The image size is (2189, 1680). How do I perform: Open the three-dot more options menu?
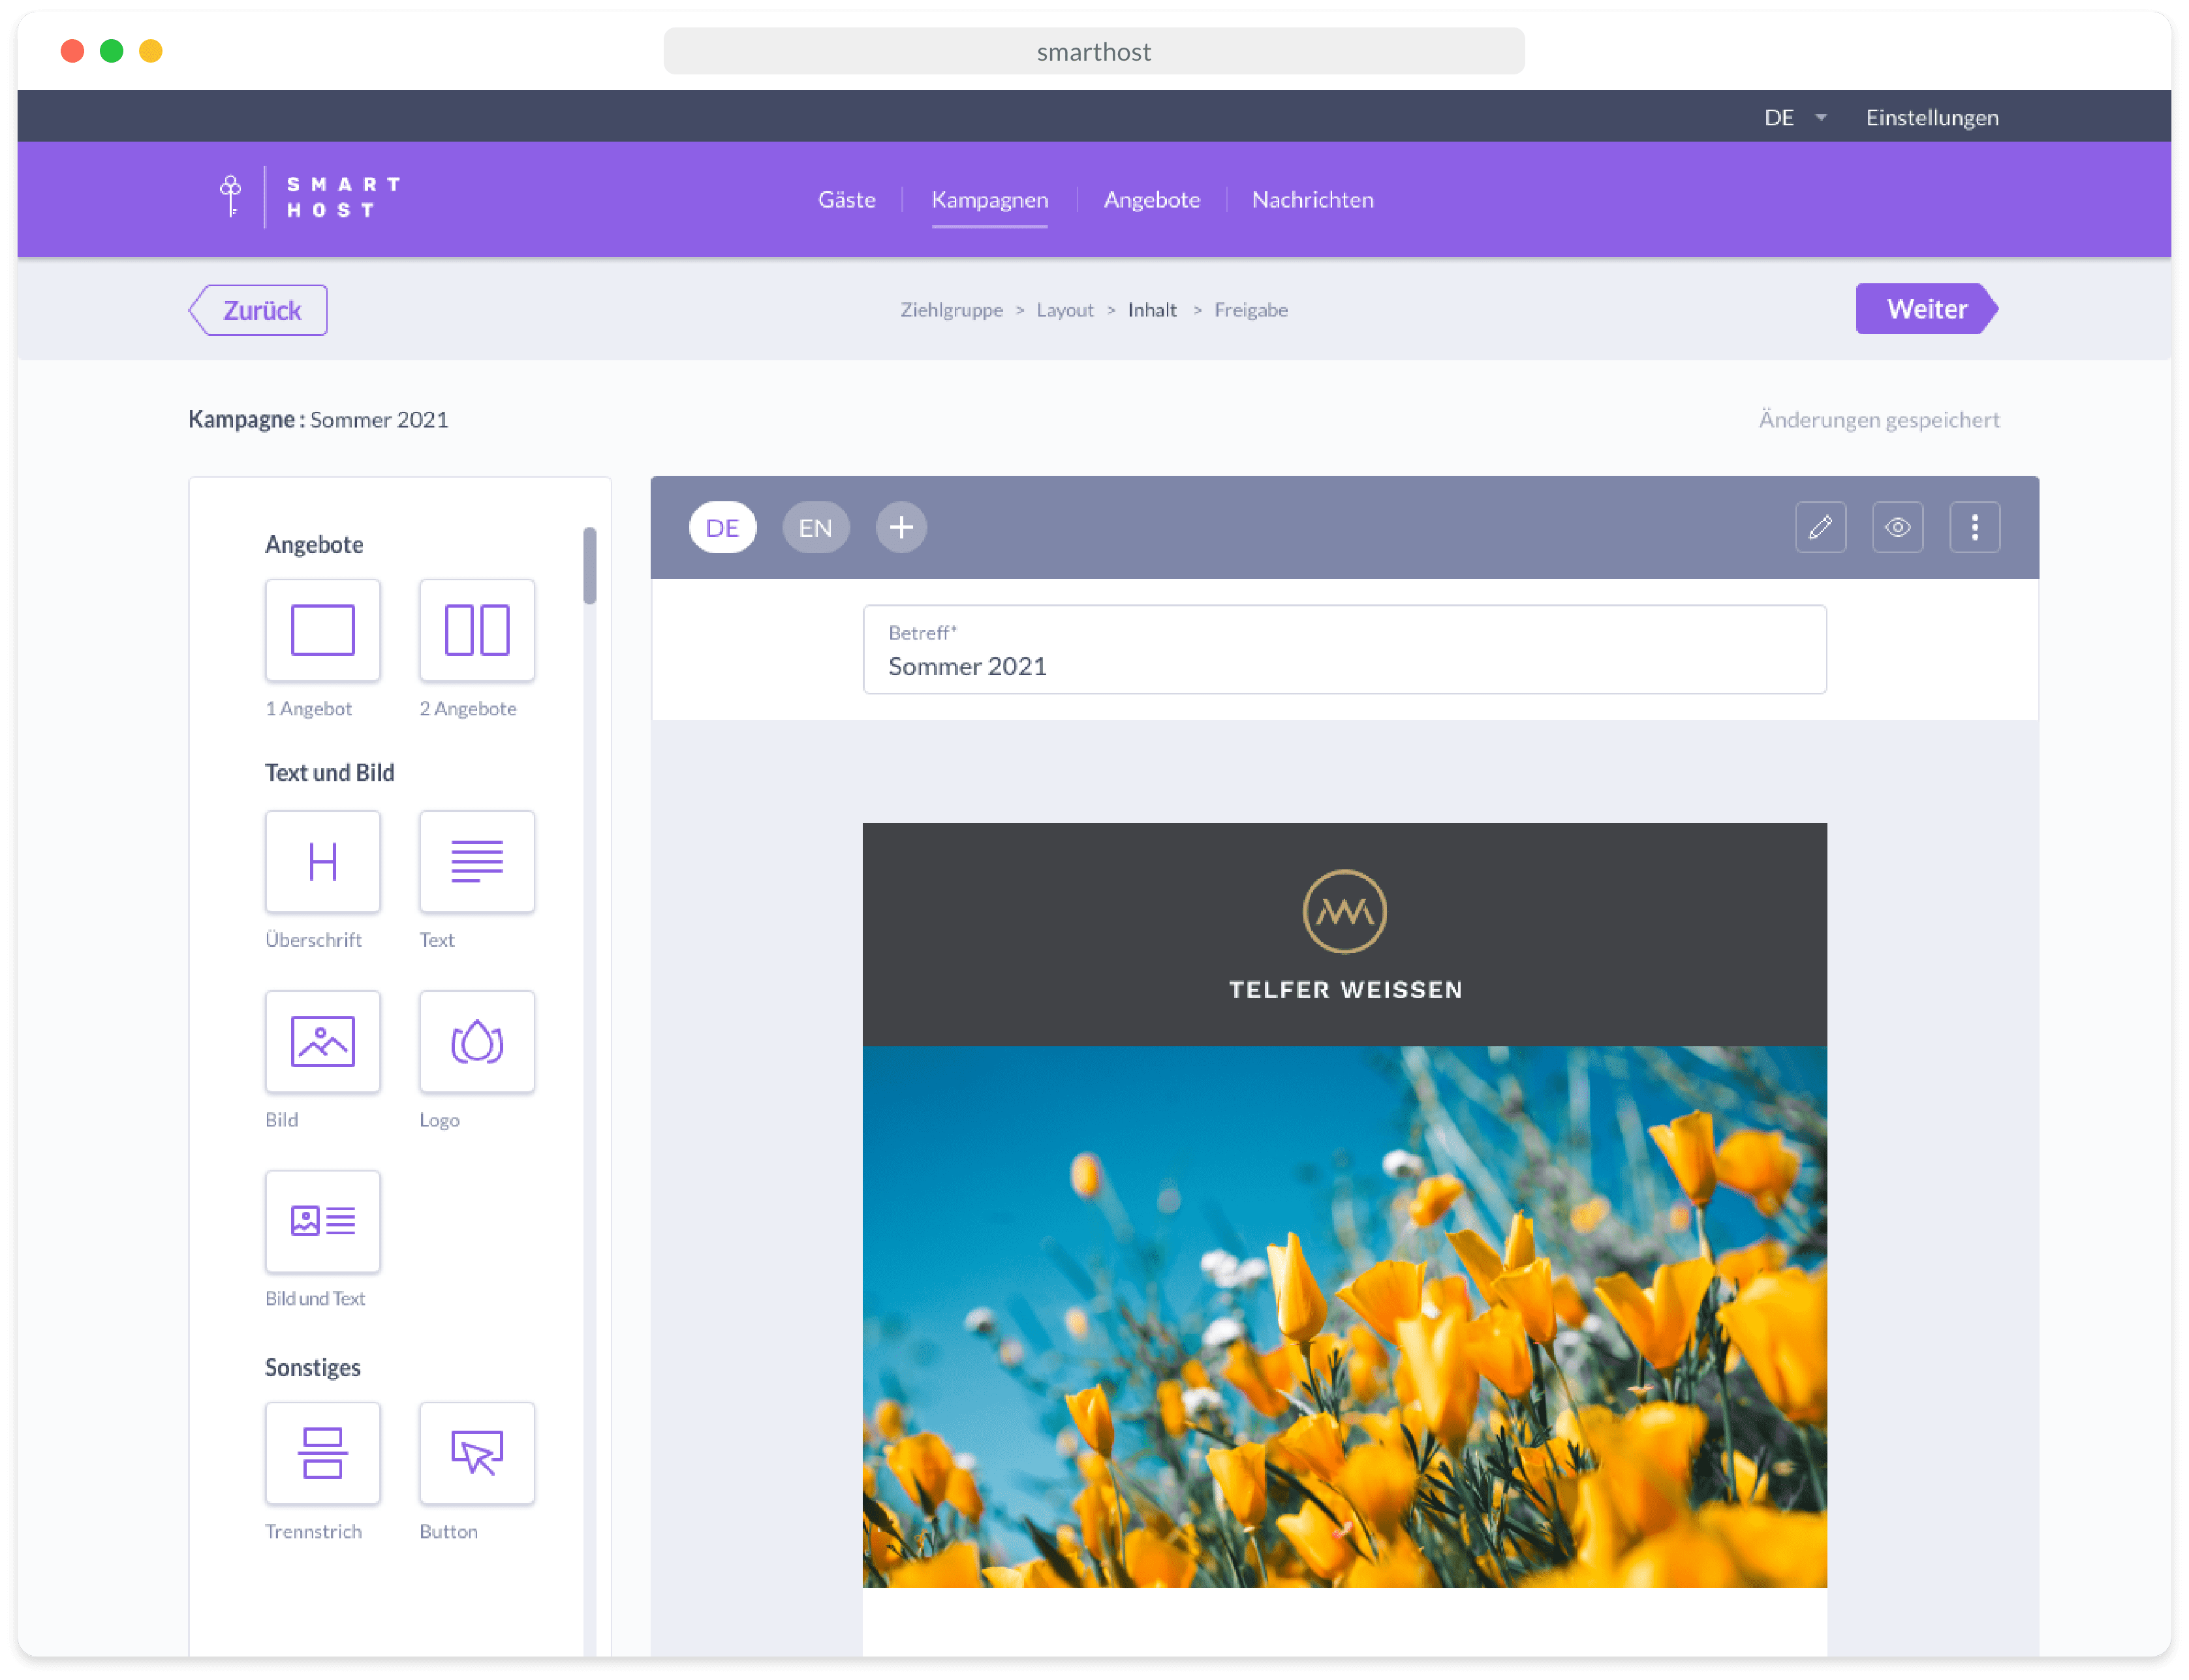click(1974, 527)
